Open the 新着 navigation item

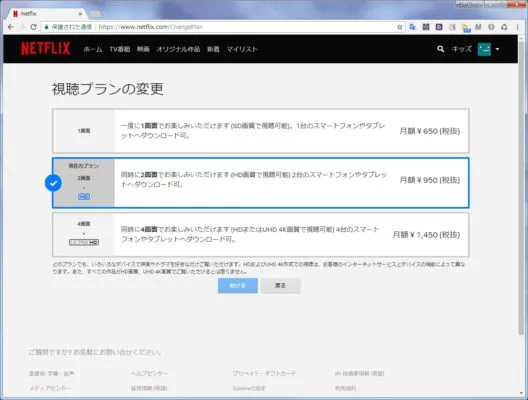213,49
